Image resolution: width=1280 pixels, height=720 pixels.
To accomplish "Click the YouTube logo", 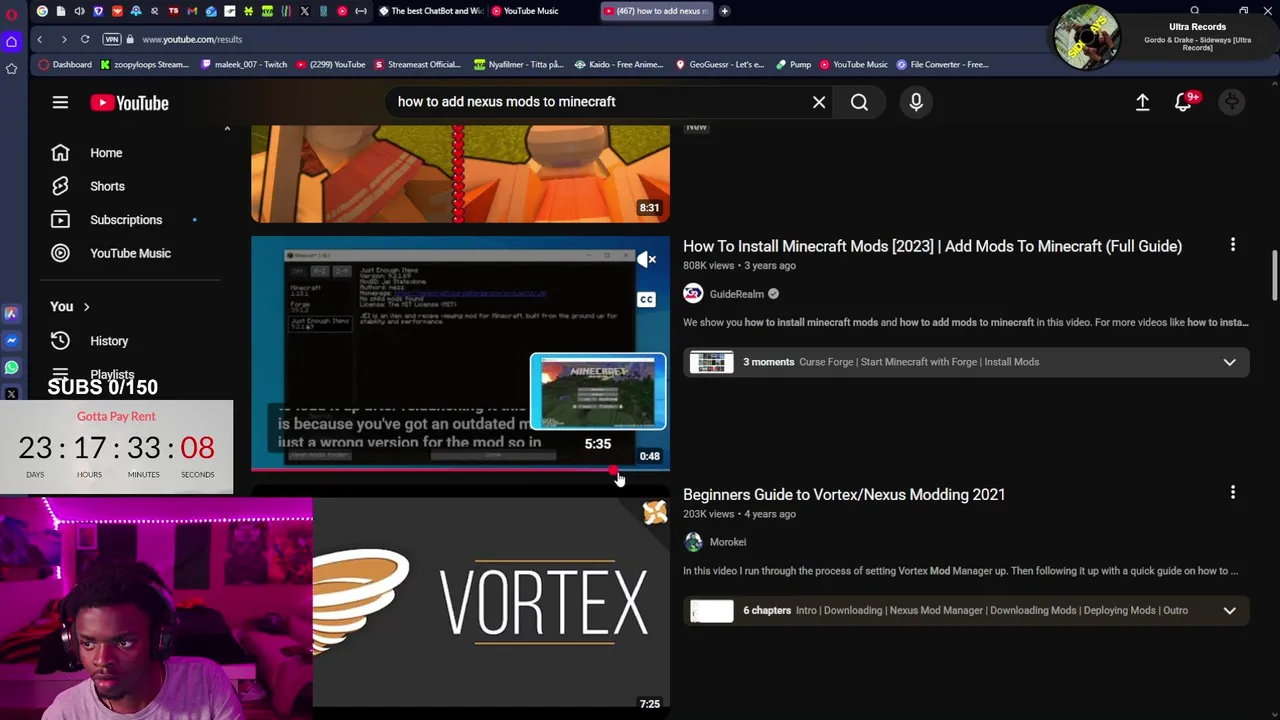I will [x=129, y=102].
